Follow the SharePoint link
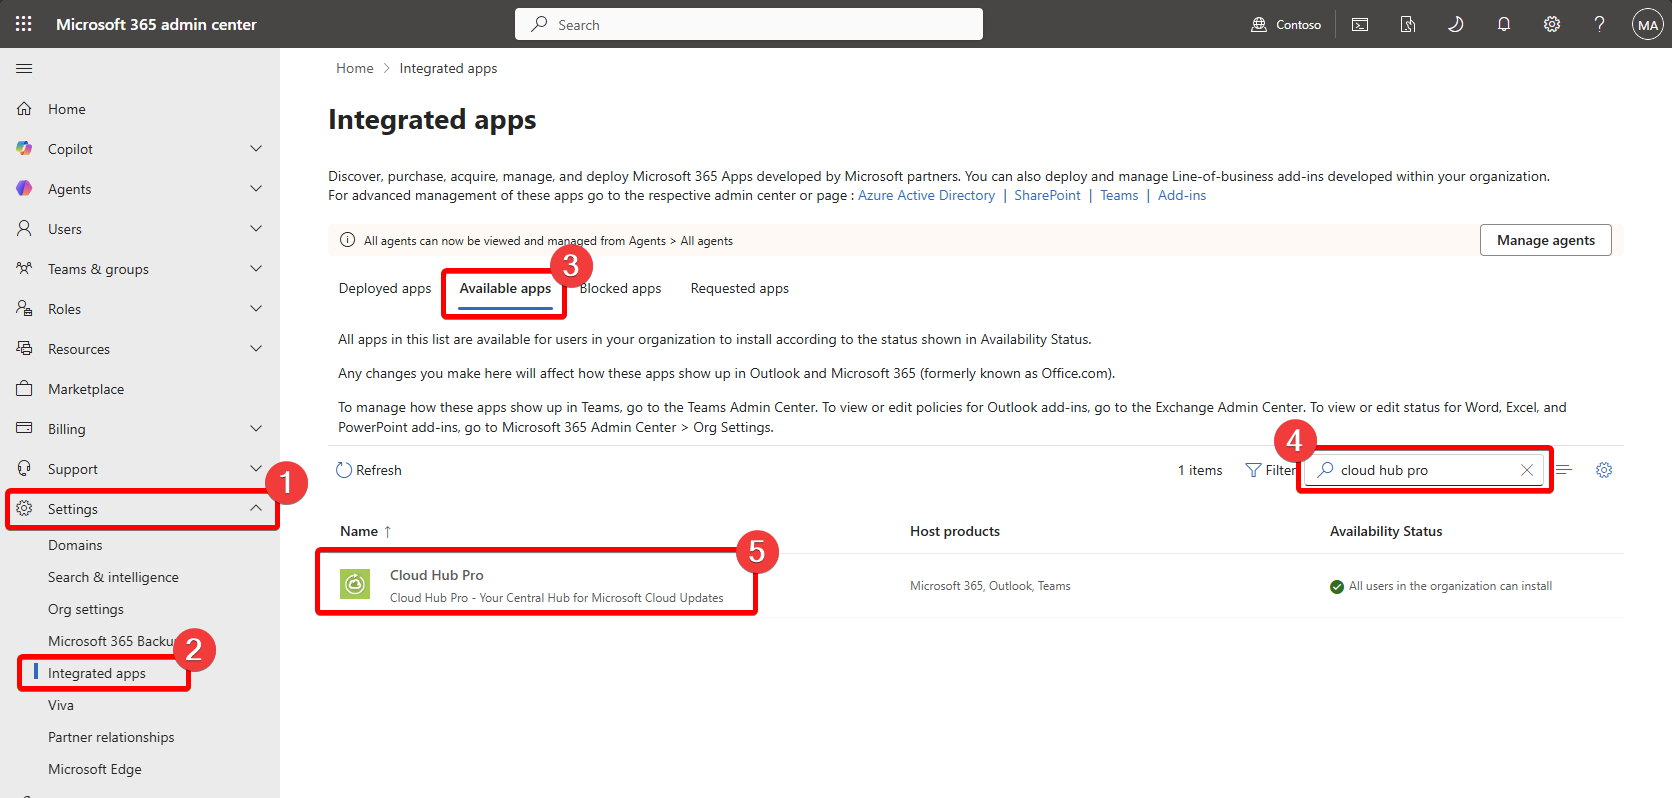Image resolution: width=1672 pixels, height=798 pixels. click(1047, 195)
